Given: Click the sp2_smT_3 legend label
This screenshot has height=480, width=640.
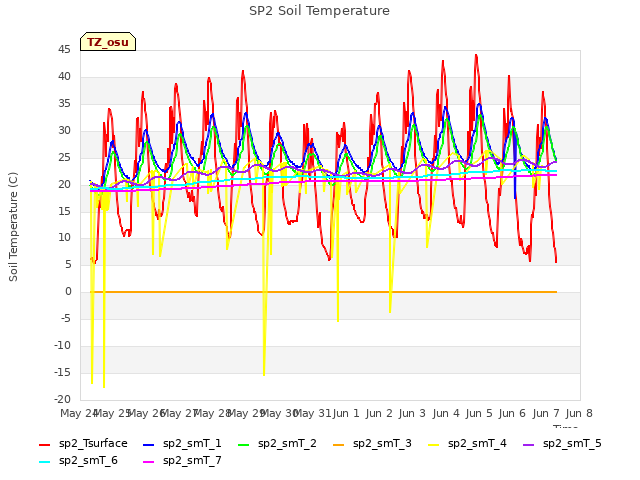Looking at the screenshot, I should (x=382, y=443).
